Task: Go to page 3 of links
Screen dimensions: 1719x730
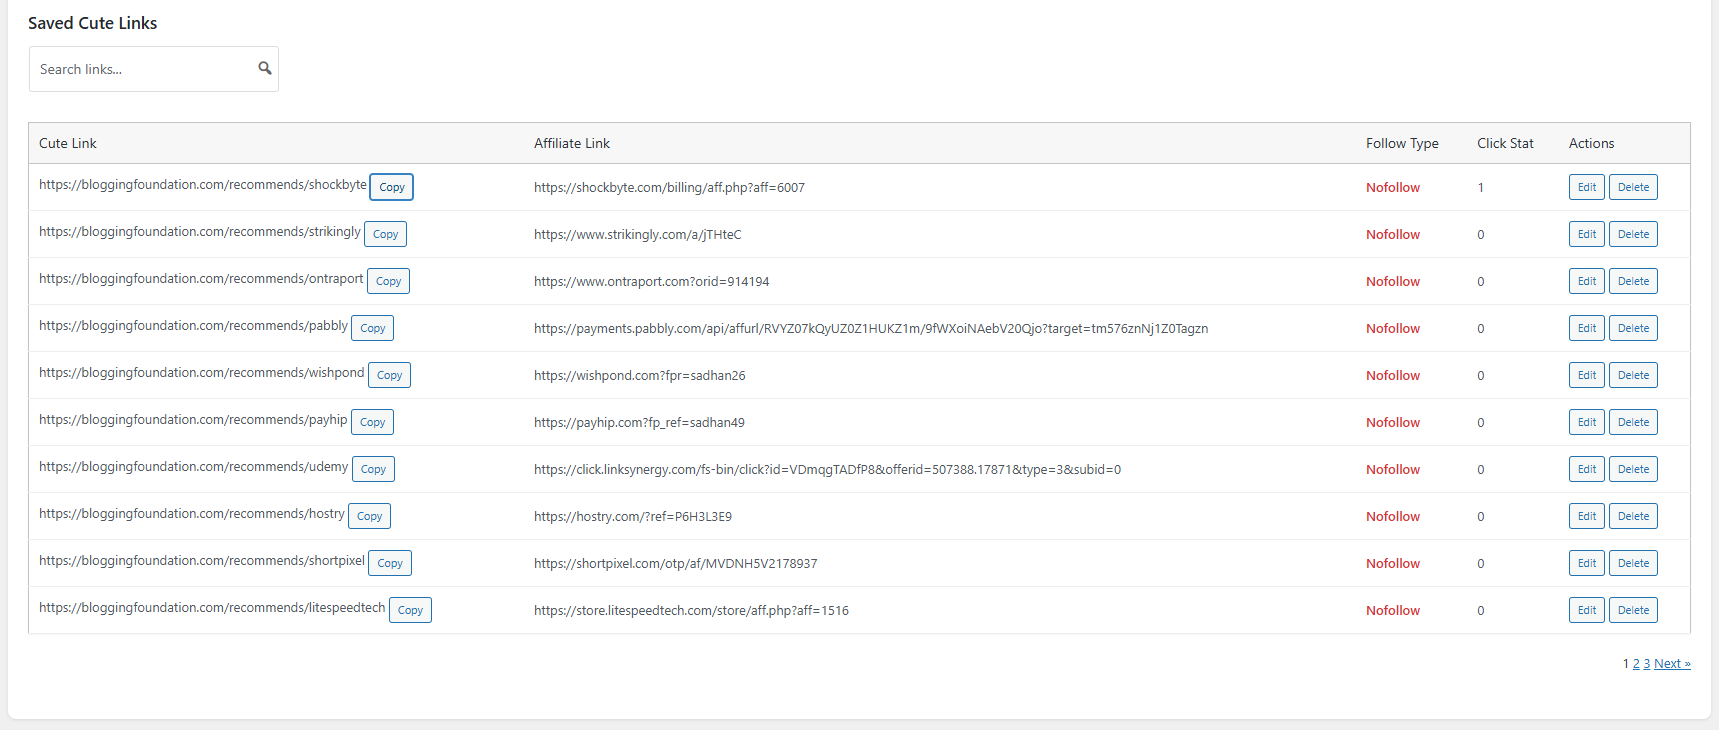Action: (x=1647, y=664)
